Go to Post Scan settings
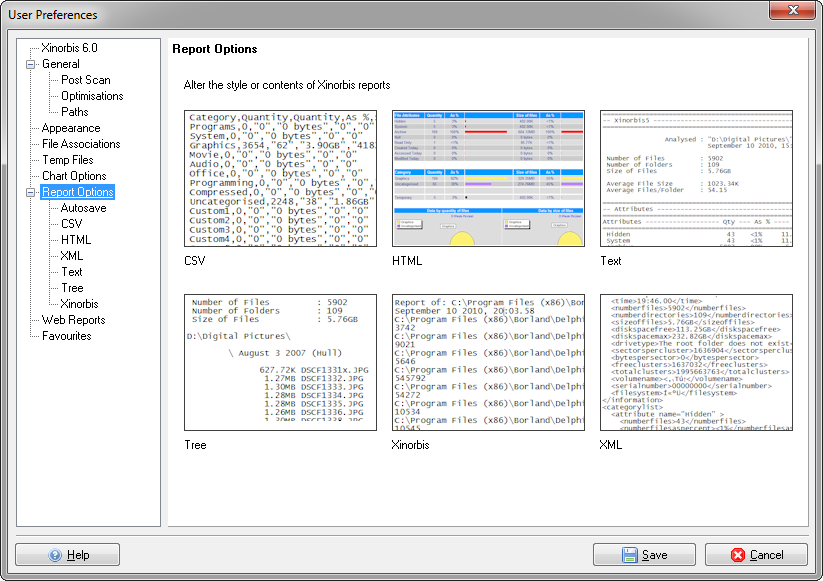 [86, 80]
